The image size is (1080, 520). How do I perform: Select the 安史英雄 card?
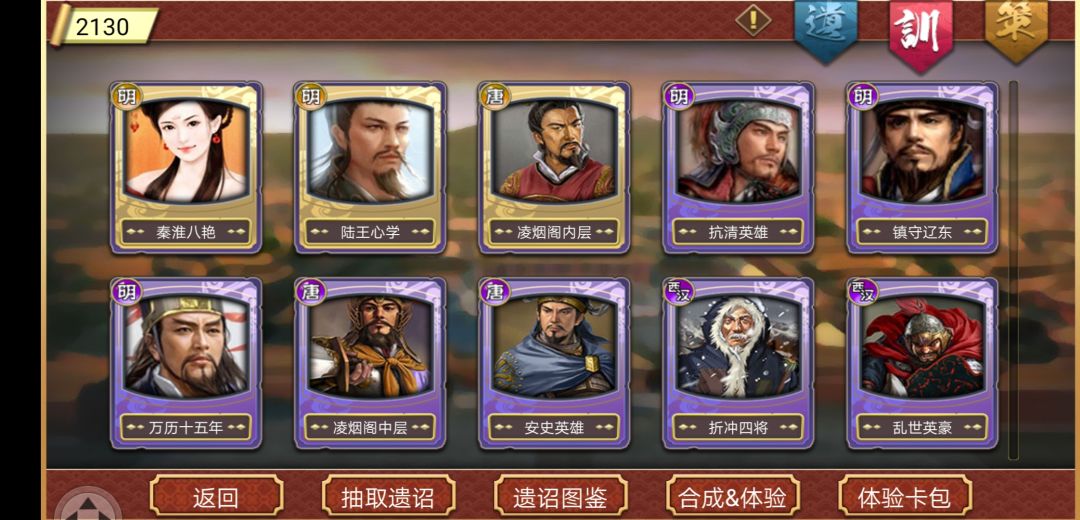point(554,363)
